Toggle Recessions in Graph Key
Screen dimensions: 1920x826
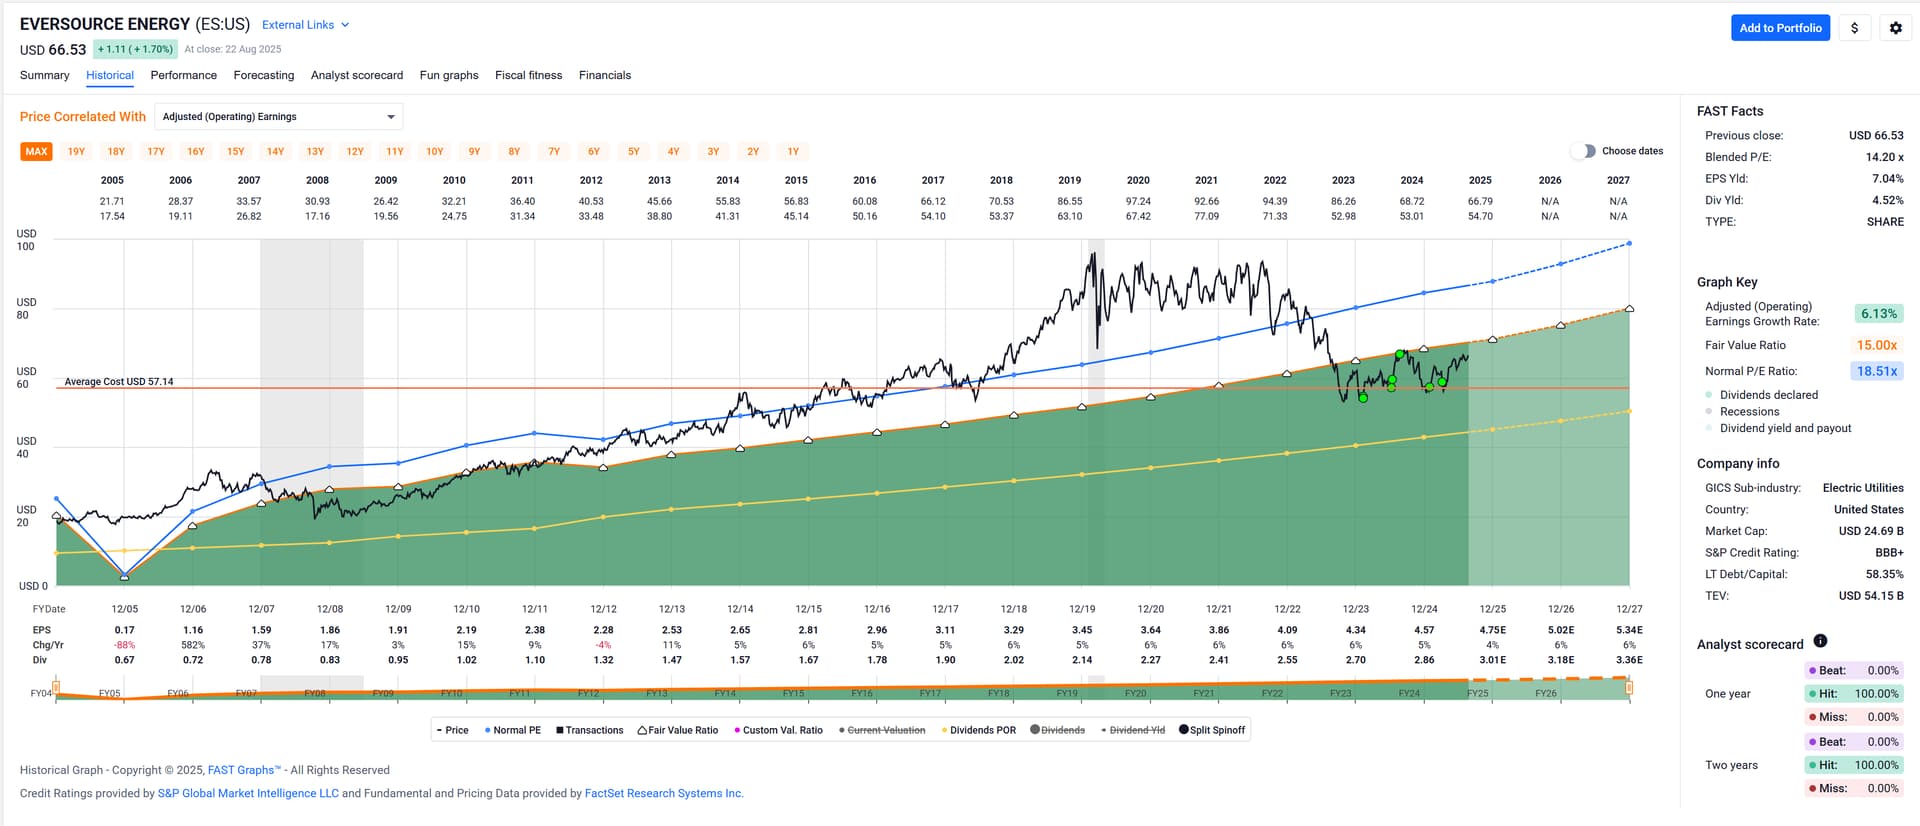point(1742,412)
